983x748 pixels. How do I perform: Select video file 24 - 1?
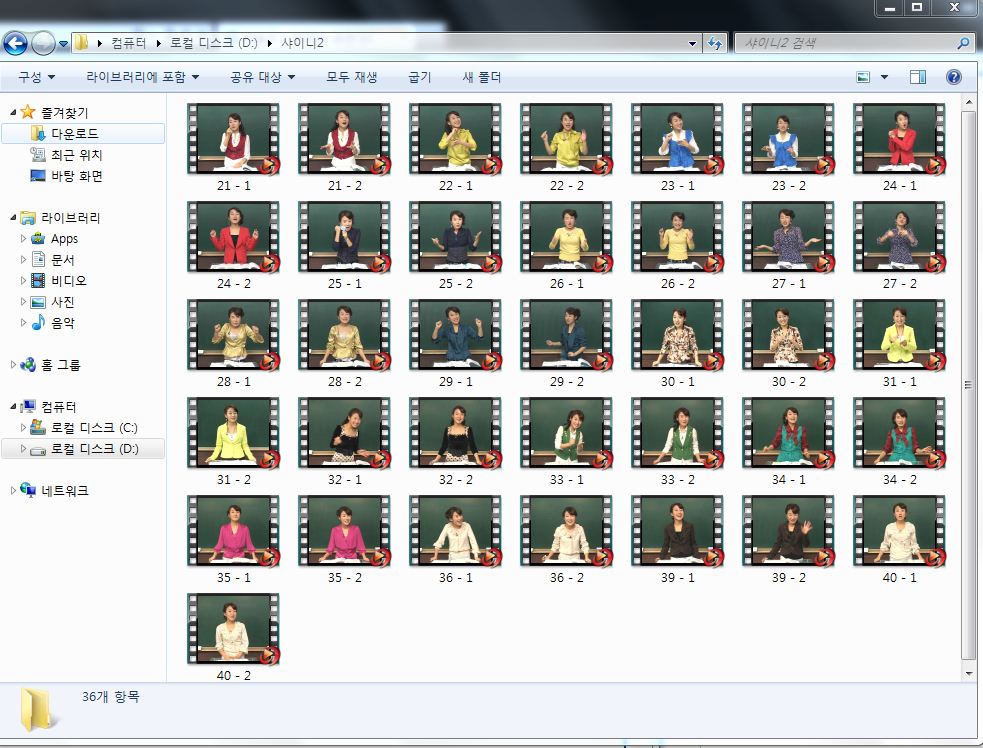tap(899, 147)
